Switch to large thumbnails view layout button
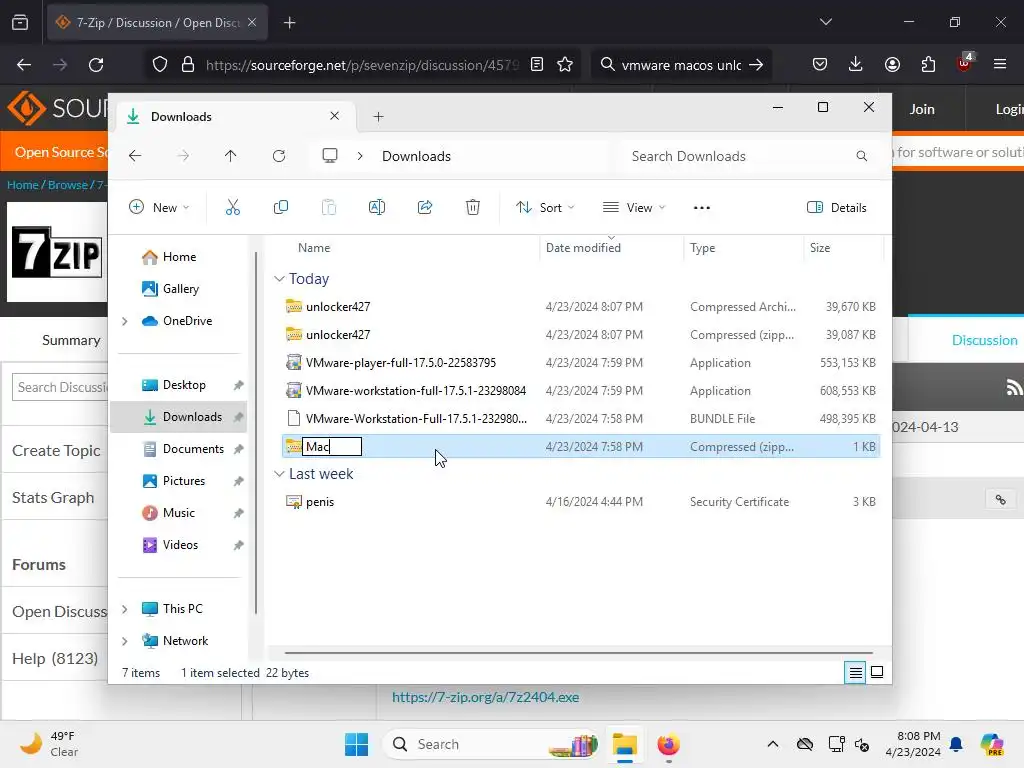The height and width of the screenshot is (768, 1024). tap(877, 672)
